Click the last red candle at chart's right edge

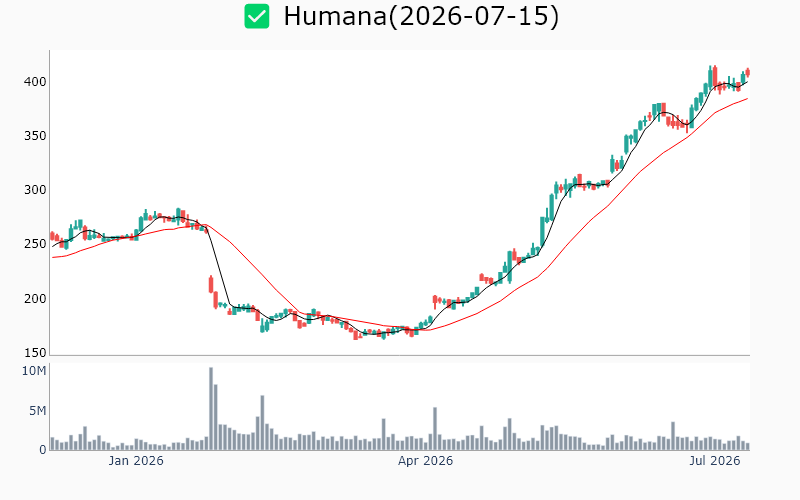pos(747,72)
